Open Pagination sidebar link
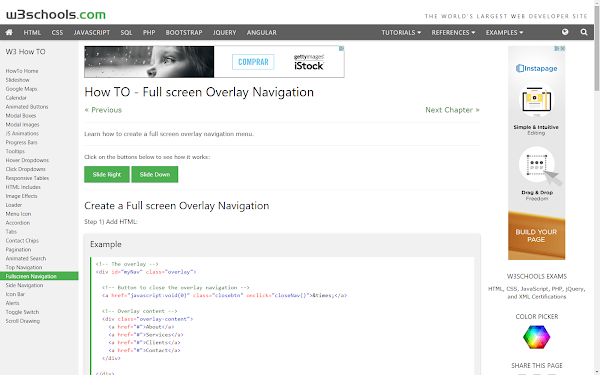Image resolution: width=600 pixels, height=375 pixels. [18, 249]
